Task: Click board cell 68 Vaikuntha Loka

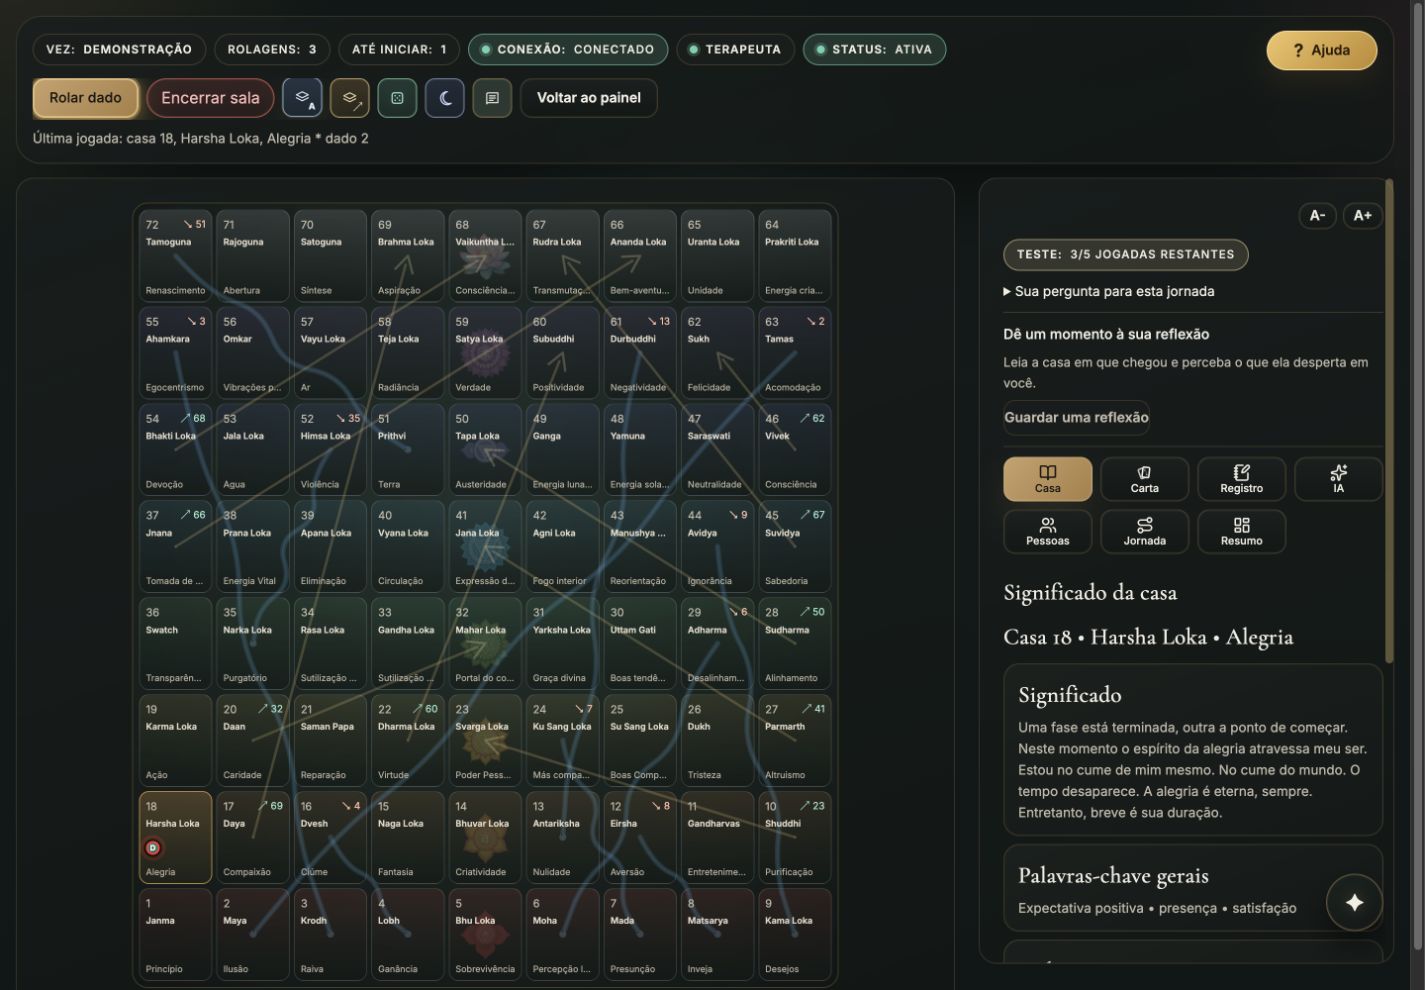Action: click(485, 256)
